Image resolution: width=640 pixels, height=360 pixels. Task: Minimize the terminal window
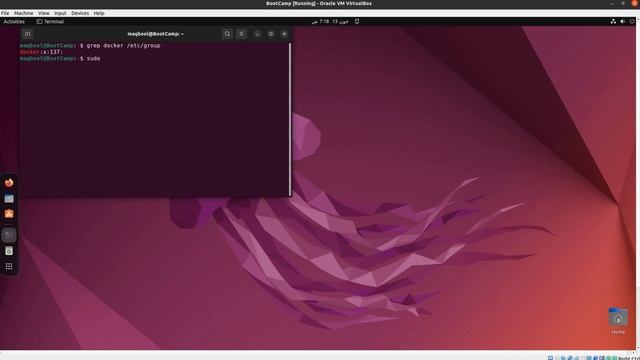tap(257, 34)
